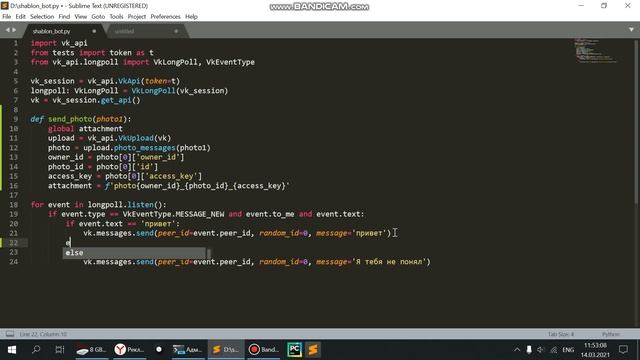Open the File menu
The image size is (640, 360).
pos(7,17)
